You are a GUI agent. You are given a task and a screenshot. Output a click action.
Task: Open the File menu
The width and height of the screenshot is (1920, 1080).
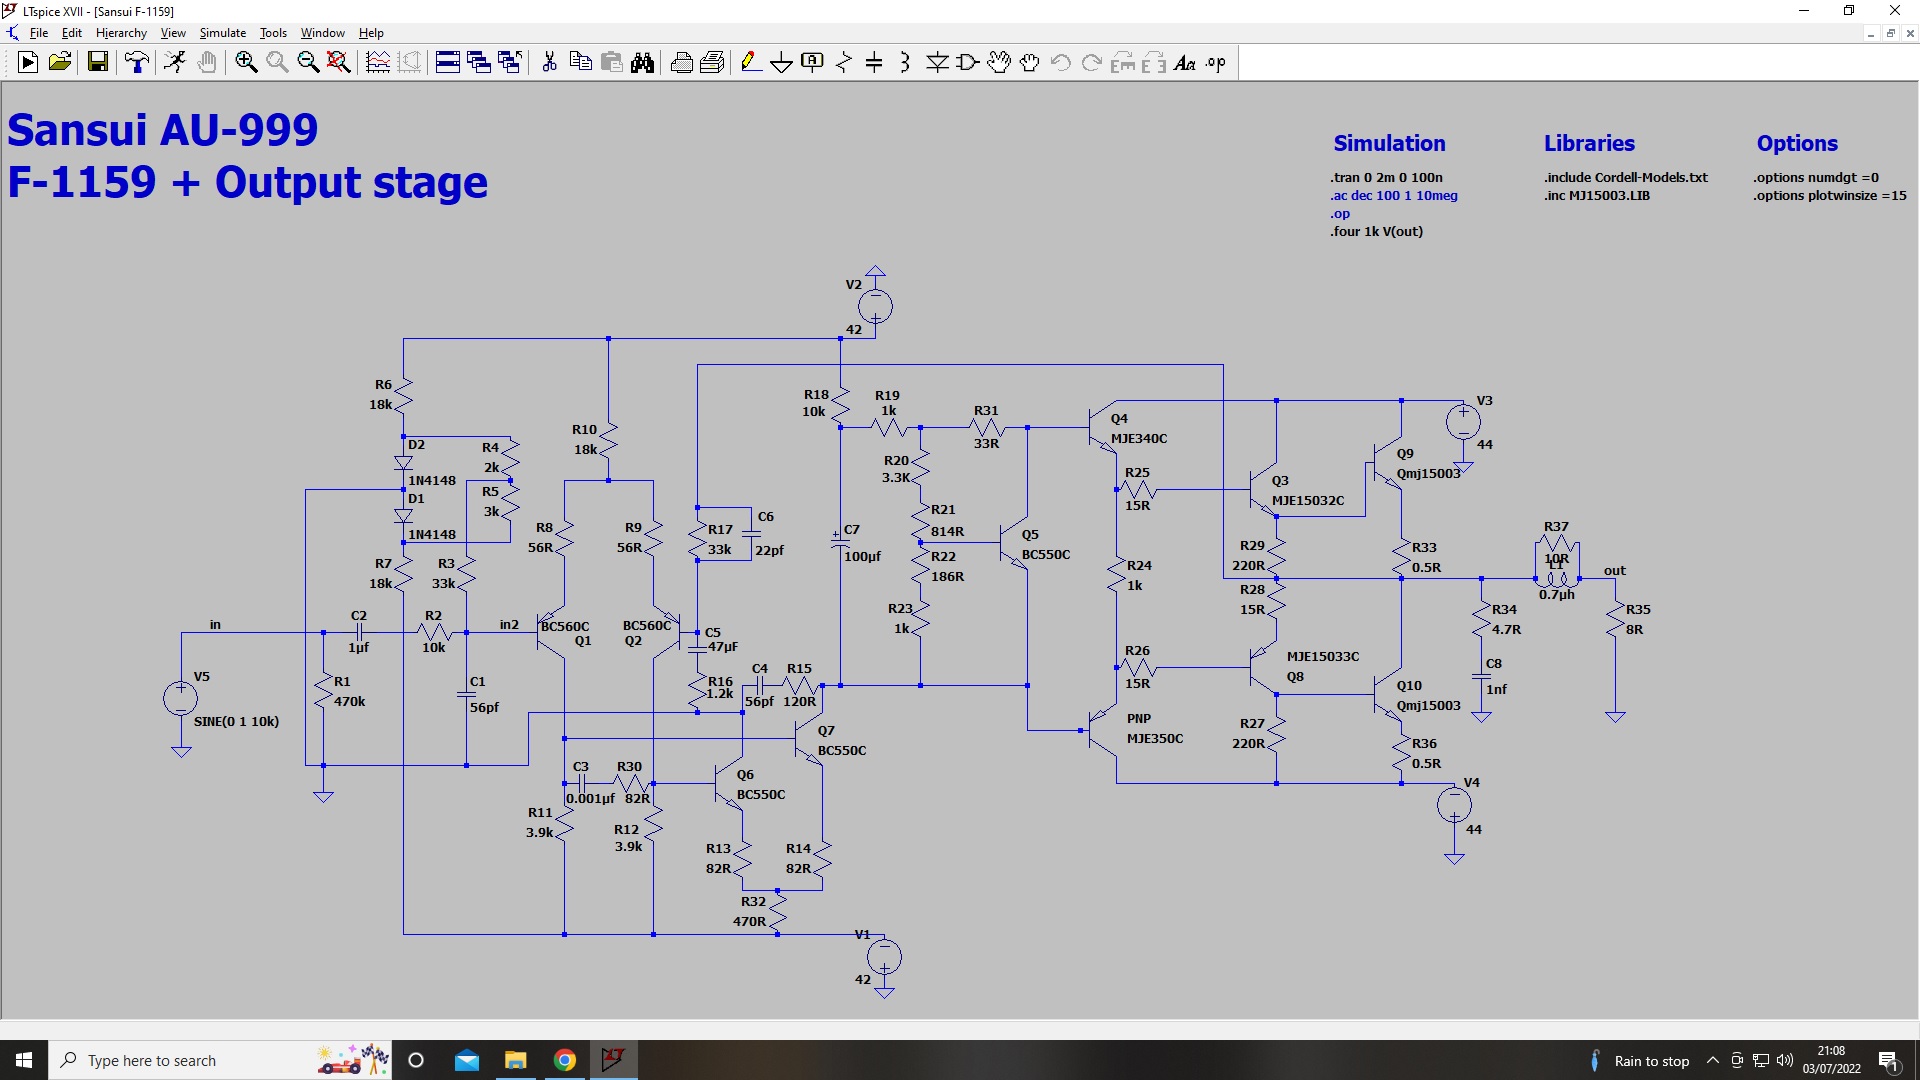pyautogui.click(x=39, y=33)
